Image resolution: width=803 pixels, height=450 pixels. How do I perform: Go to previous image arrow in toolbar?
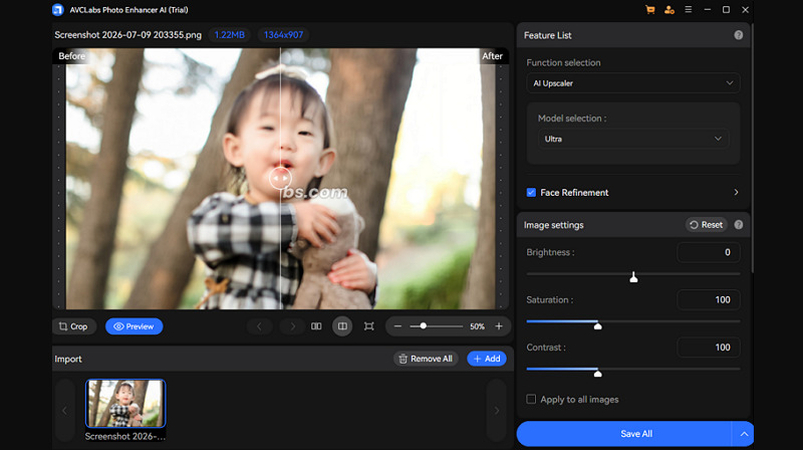pyautogui.click(x=259, y=326)
